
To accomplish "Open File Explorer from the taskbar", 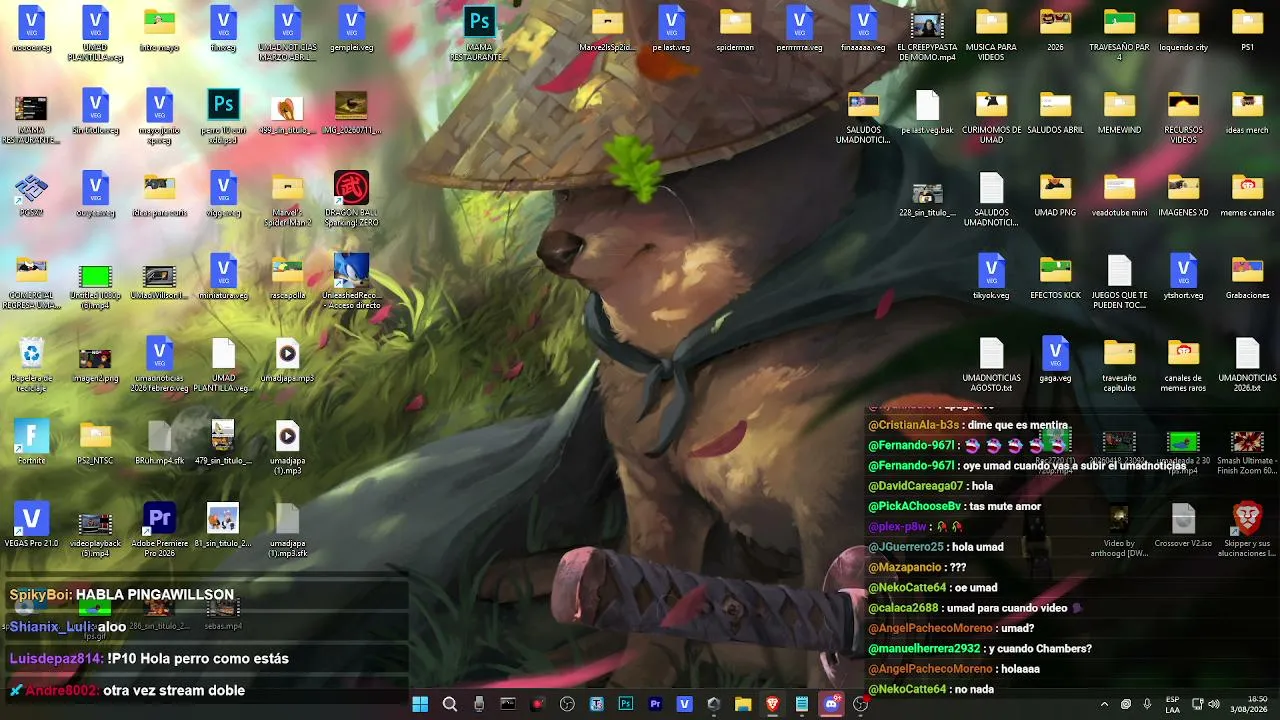I will (743, 704).
